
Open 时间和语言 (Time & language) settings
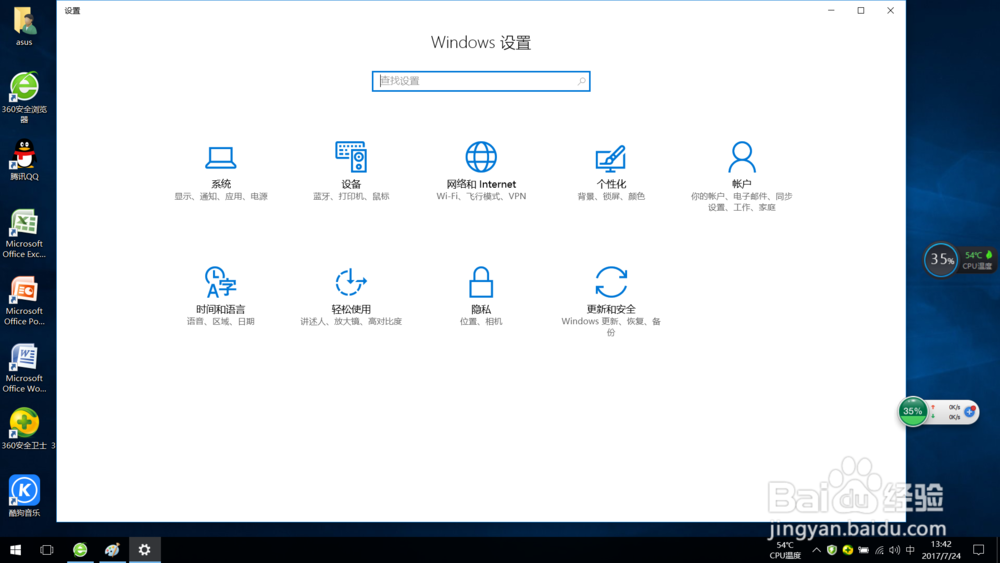tap(221, 296)
